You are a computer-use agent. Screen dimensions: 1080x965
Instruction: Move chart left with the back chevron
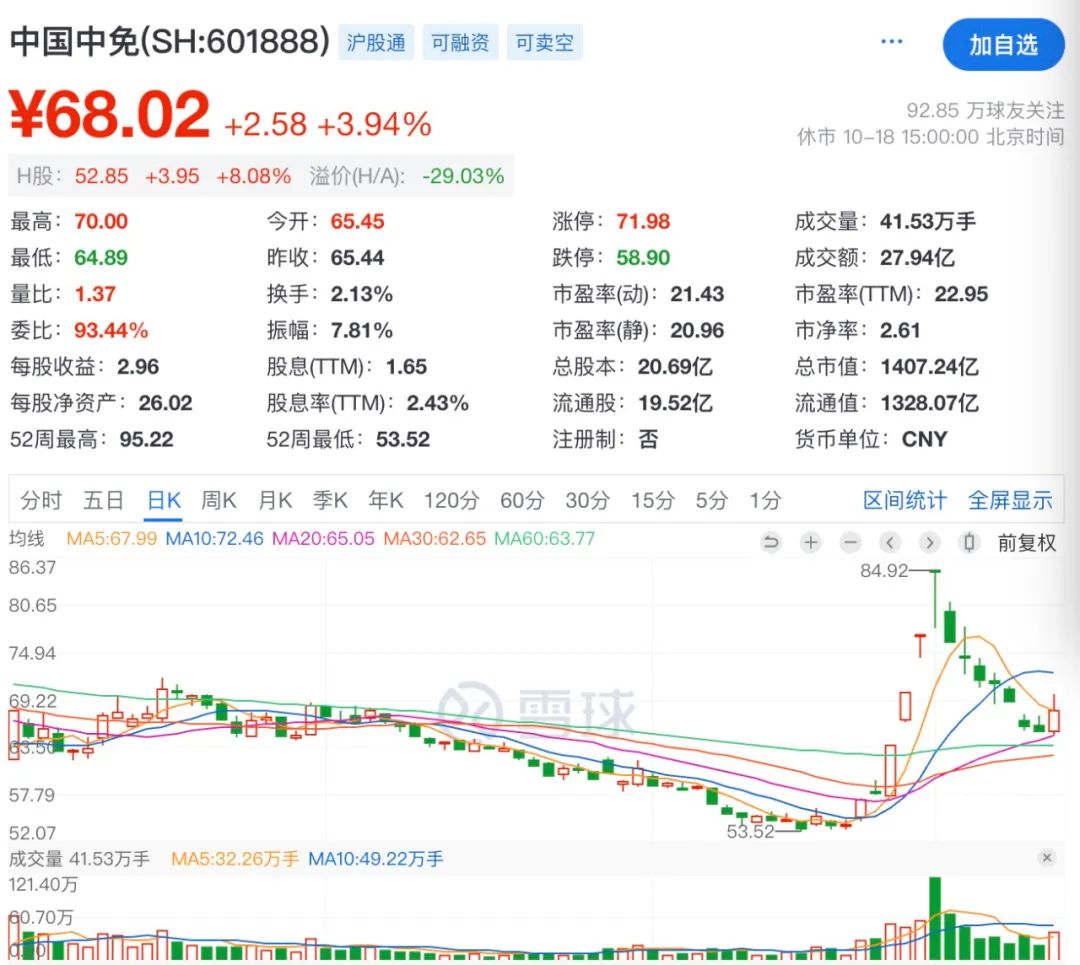tap(890, 543)
